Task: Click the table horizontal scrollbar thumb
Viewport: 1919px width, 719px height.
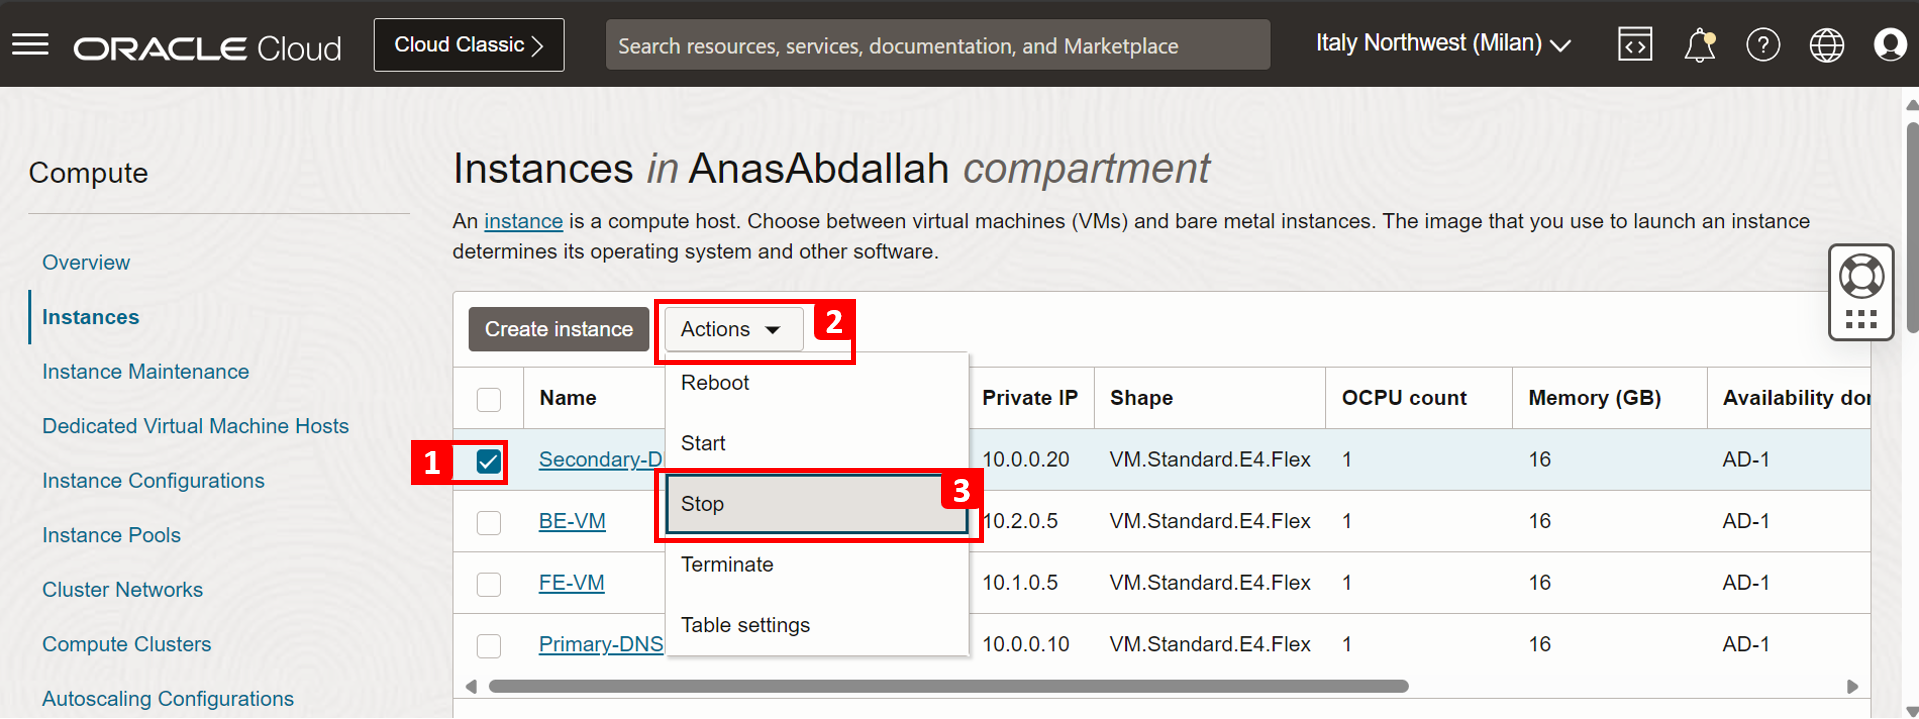Action: point(948,686)
